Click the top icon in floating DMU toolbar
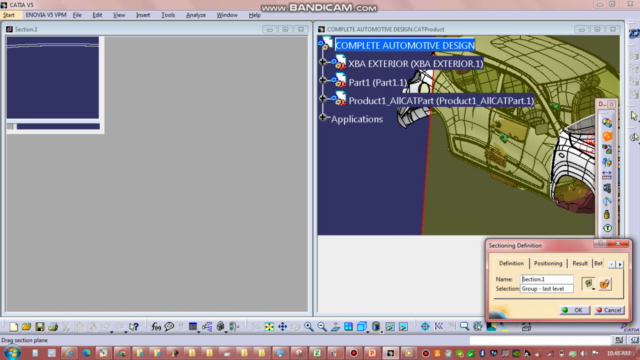 607,122
